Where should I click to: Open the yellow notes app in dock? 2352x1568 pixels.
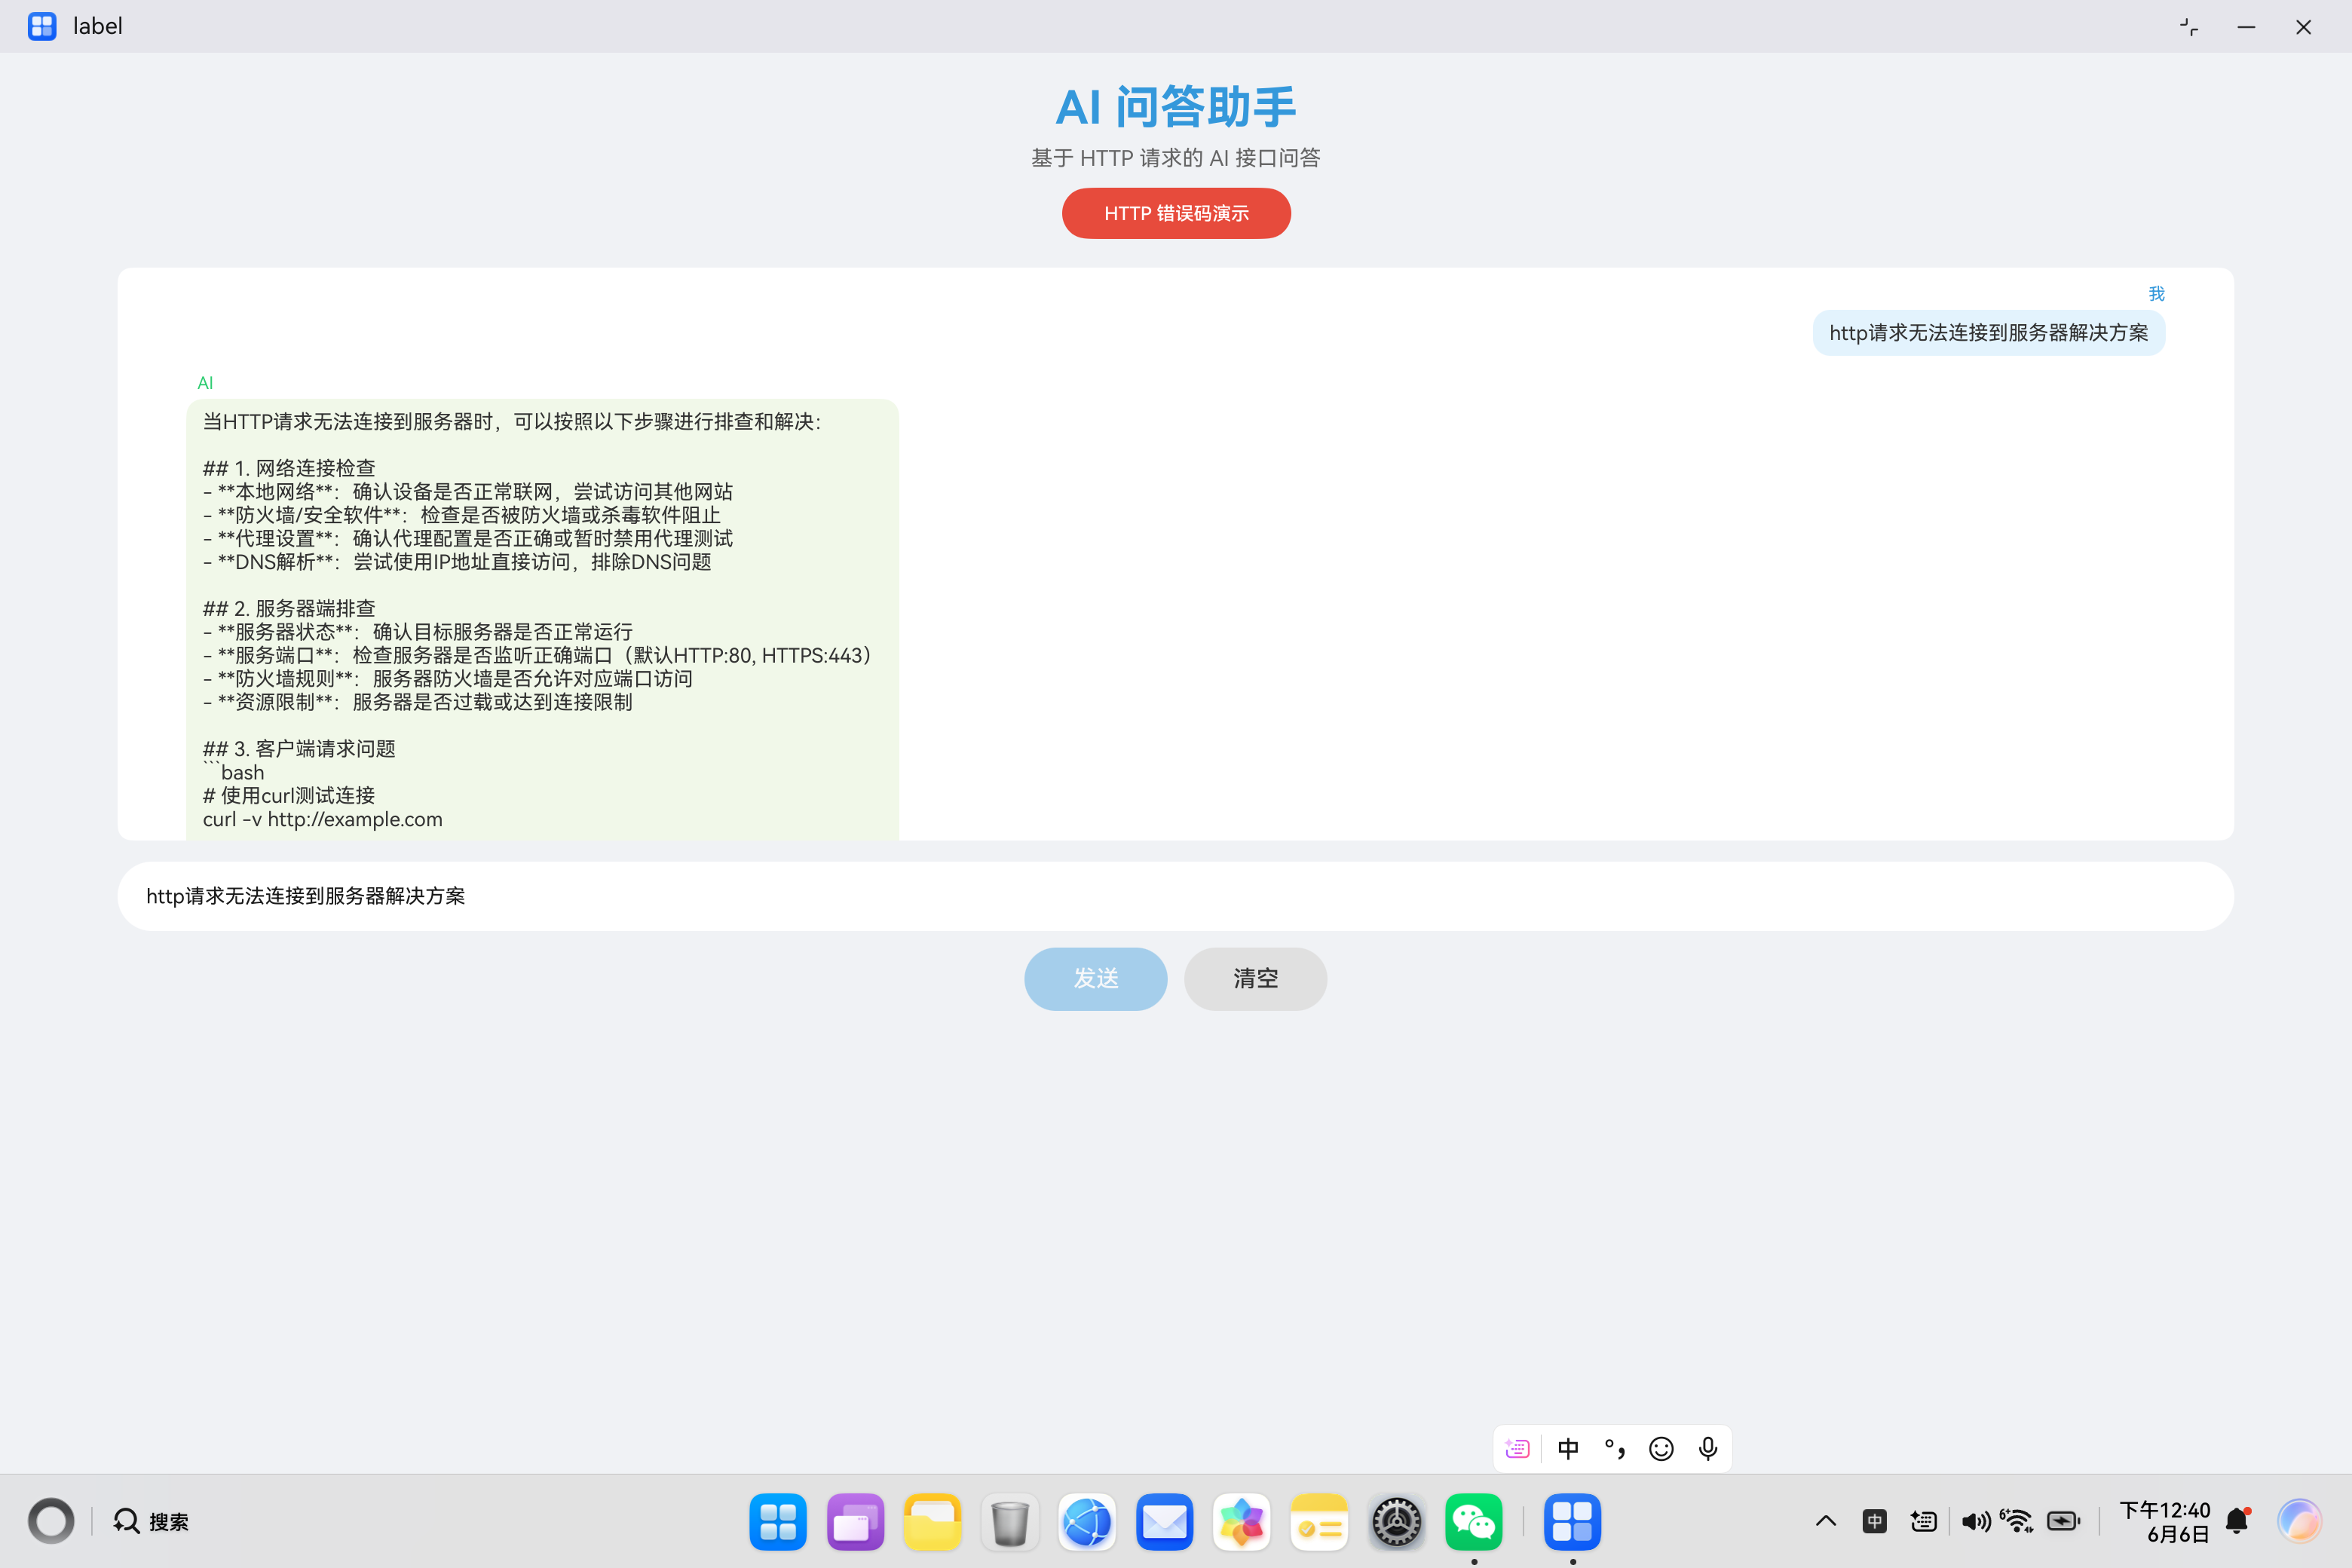(1319, 1521)
